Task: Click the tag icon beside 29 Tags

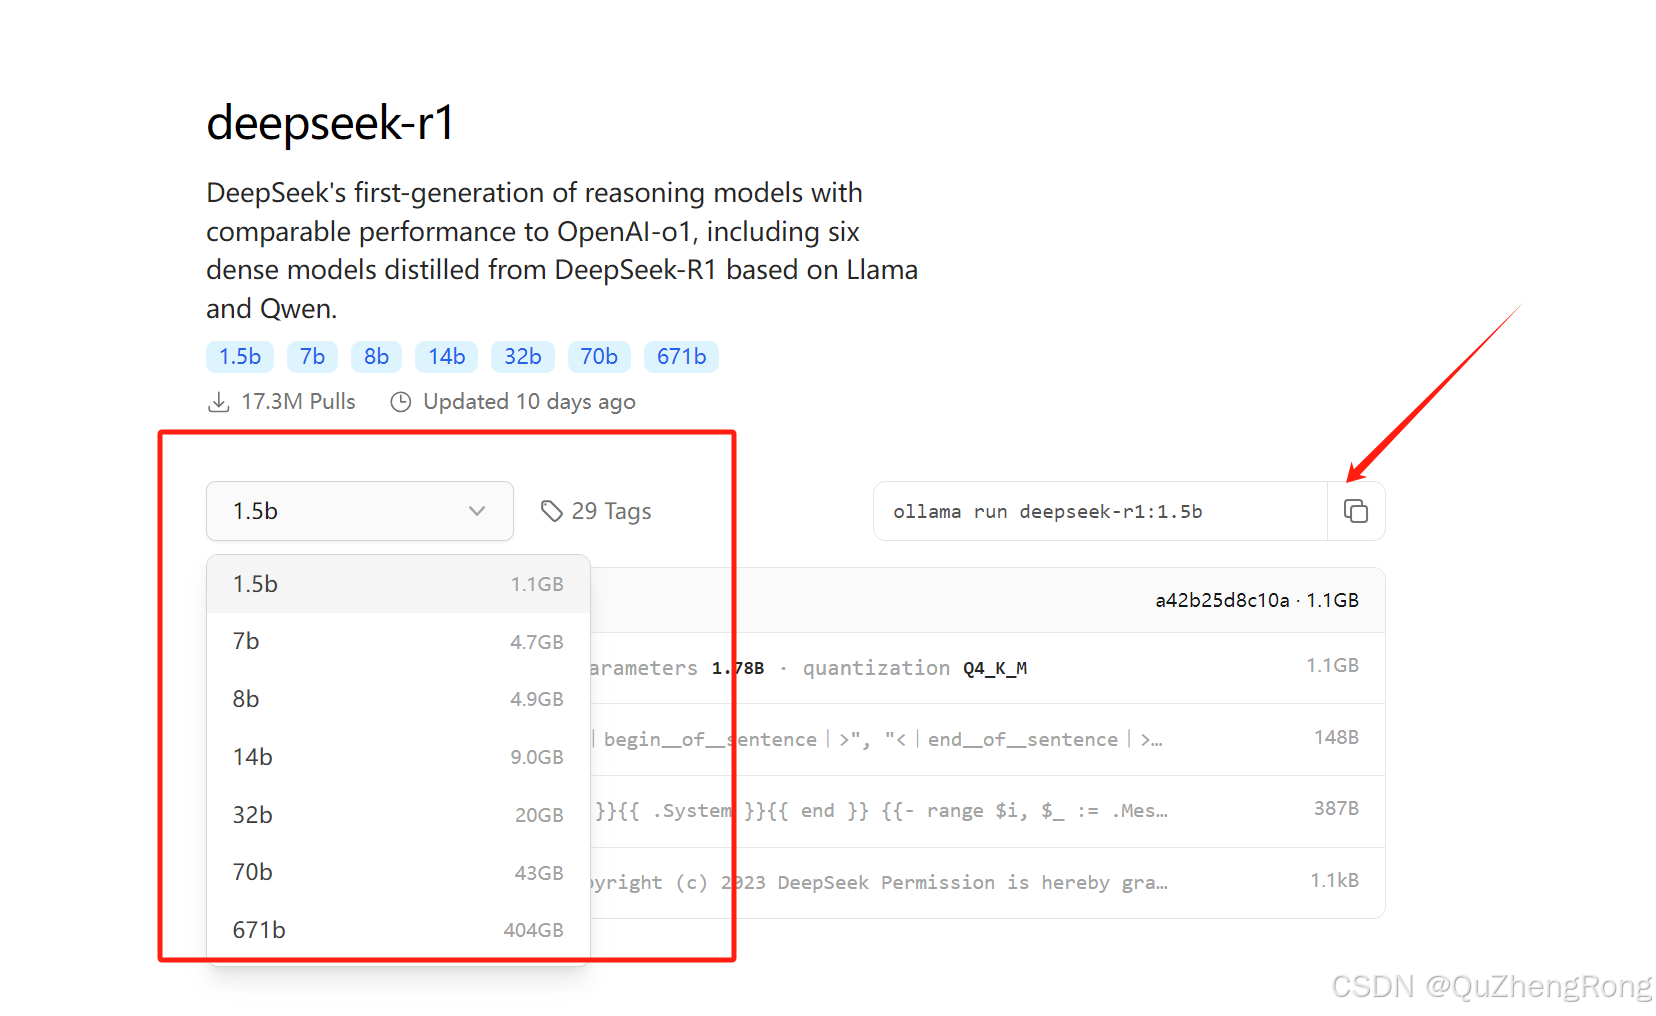Action: [x=552, y=511]
